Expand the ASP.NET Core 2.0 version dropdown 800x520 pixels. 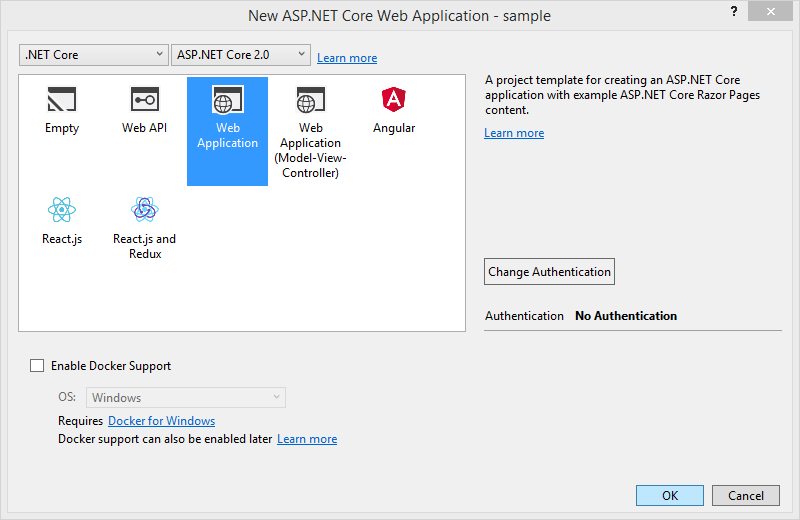pos(241,55)
